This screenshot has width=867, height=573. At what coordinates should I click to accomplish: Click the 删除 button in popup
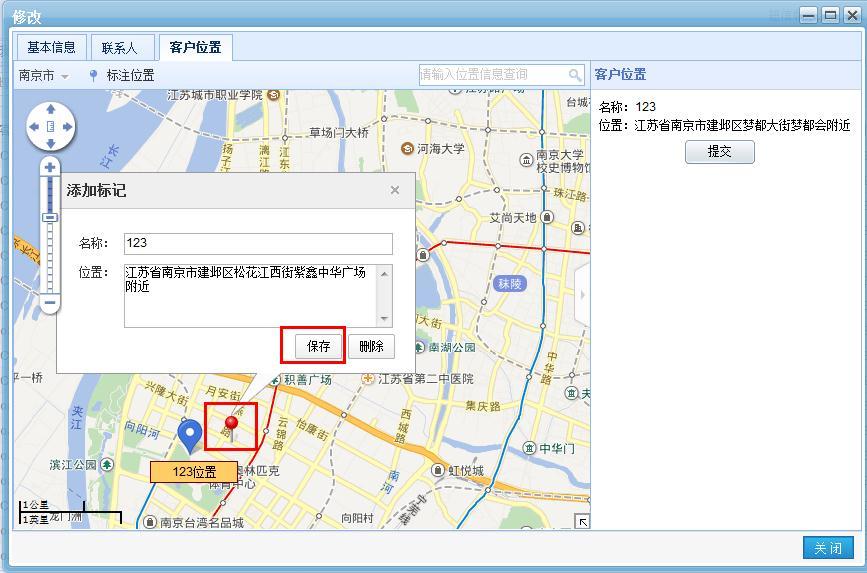(x=371, y=346)
